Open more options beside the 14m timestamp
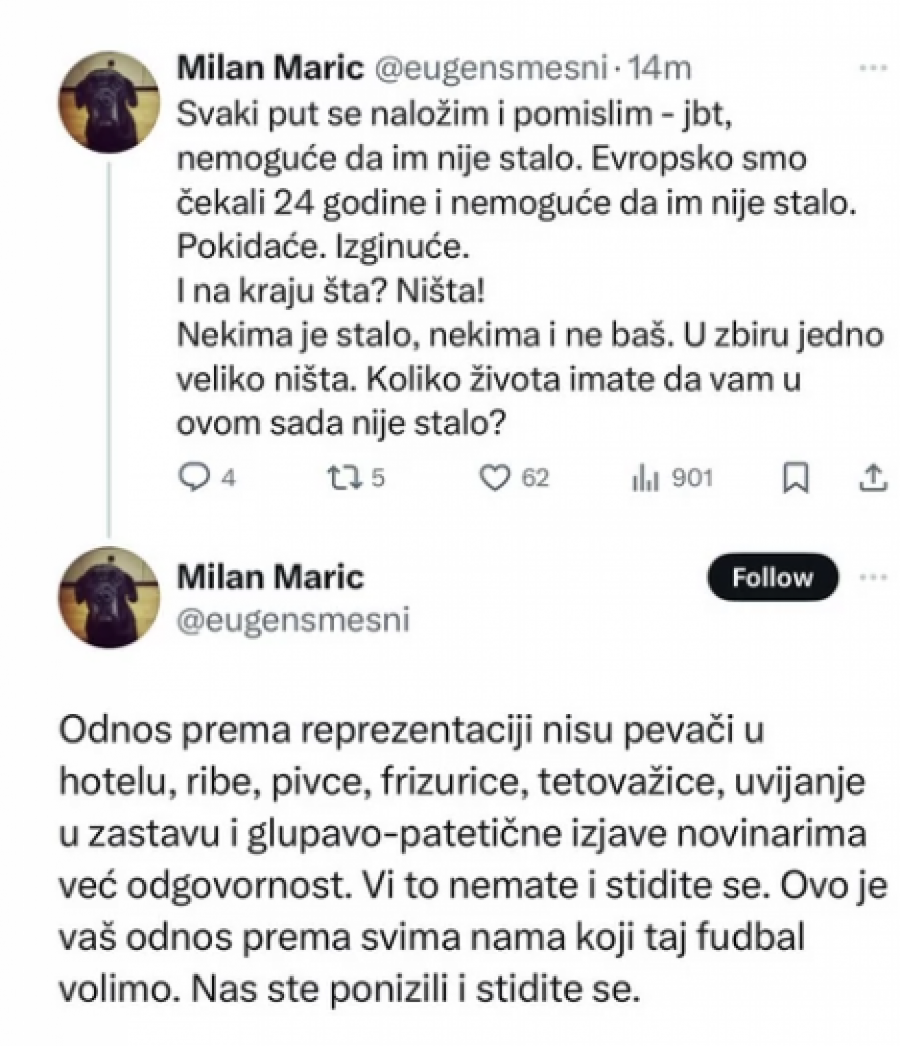 click(872, 70)
